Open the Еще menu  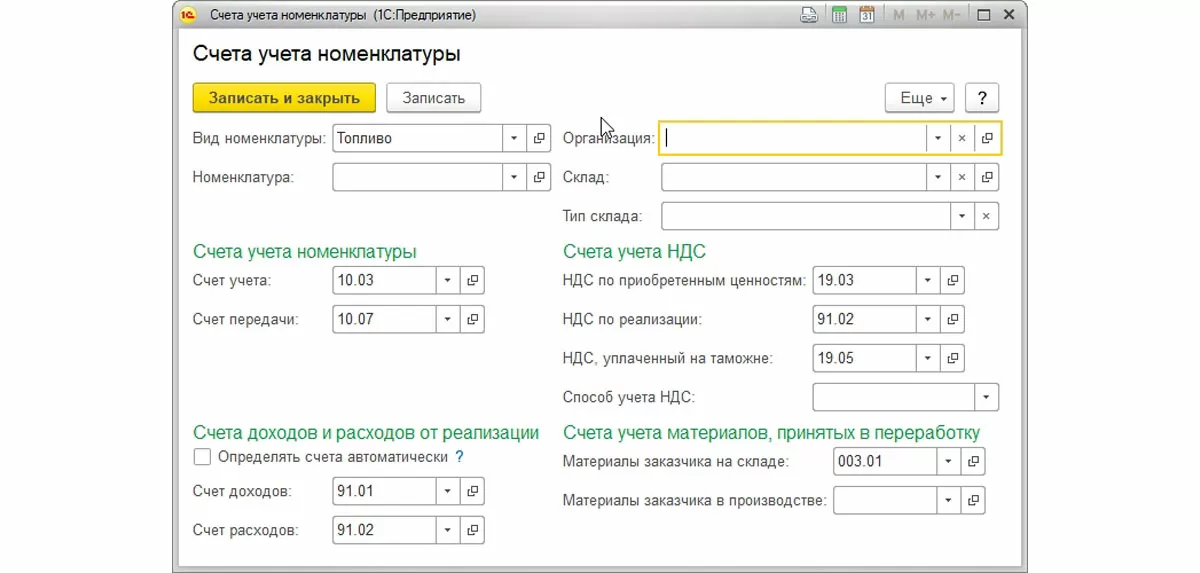pos(919,98)
